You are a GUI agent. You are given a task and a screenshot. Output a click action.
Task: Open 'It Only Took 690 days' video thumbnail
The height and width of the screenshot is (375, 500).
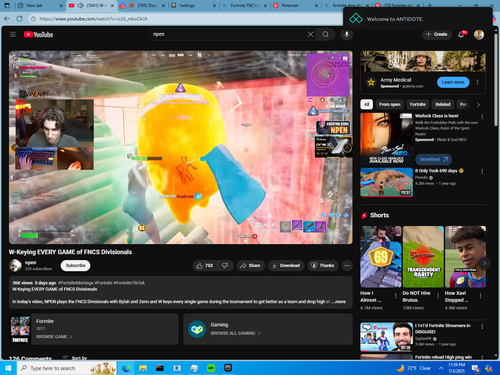pyautogui.click(x=386, y=182)
